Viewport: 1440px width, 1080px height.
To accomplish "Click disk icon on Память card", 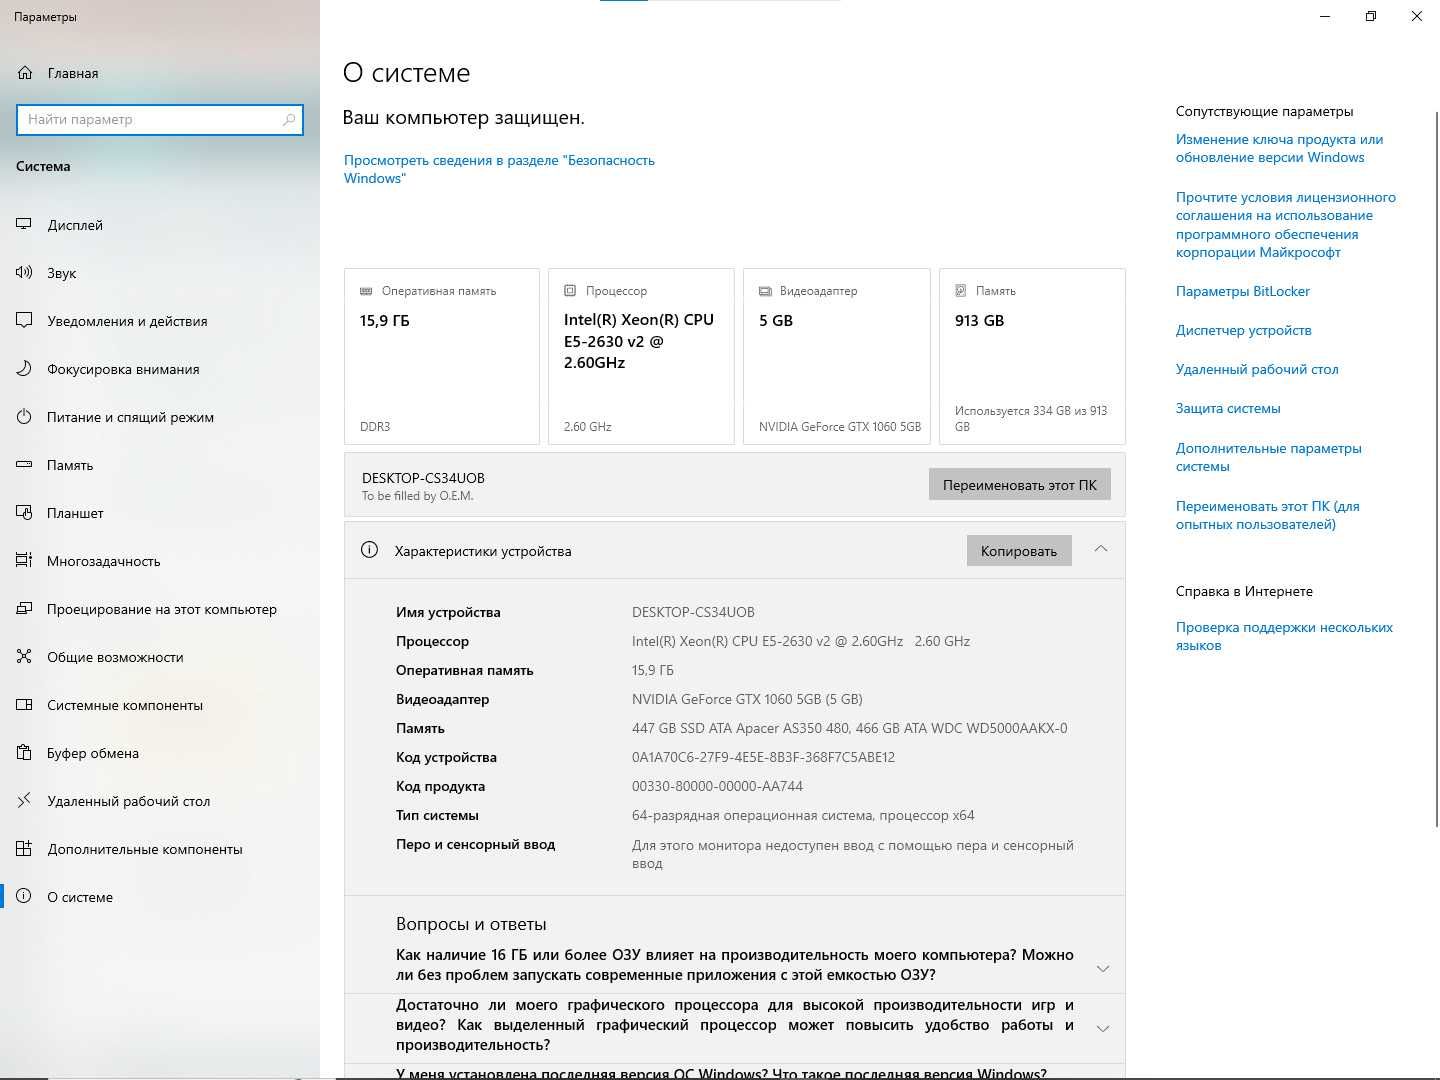I will tap(961, 291).
